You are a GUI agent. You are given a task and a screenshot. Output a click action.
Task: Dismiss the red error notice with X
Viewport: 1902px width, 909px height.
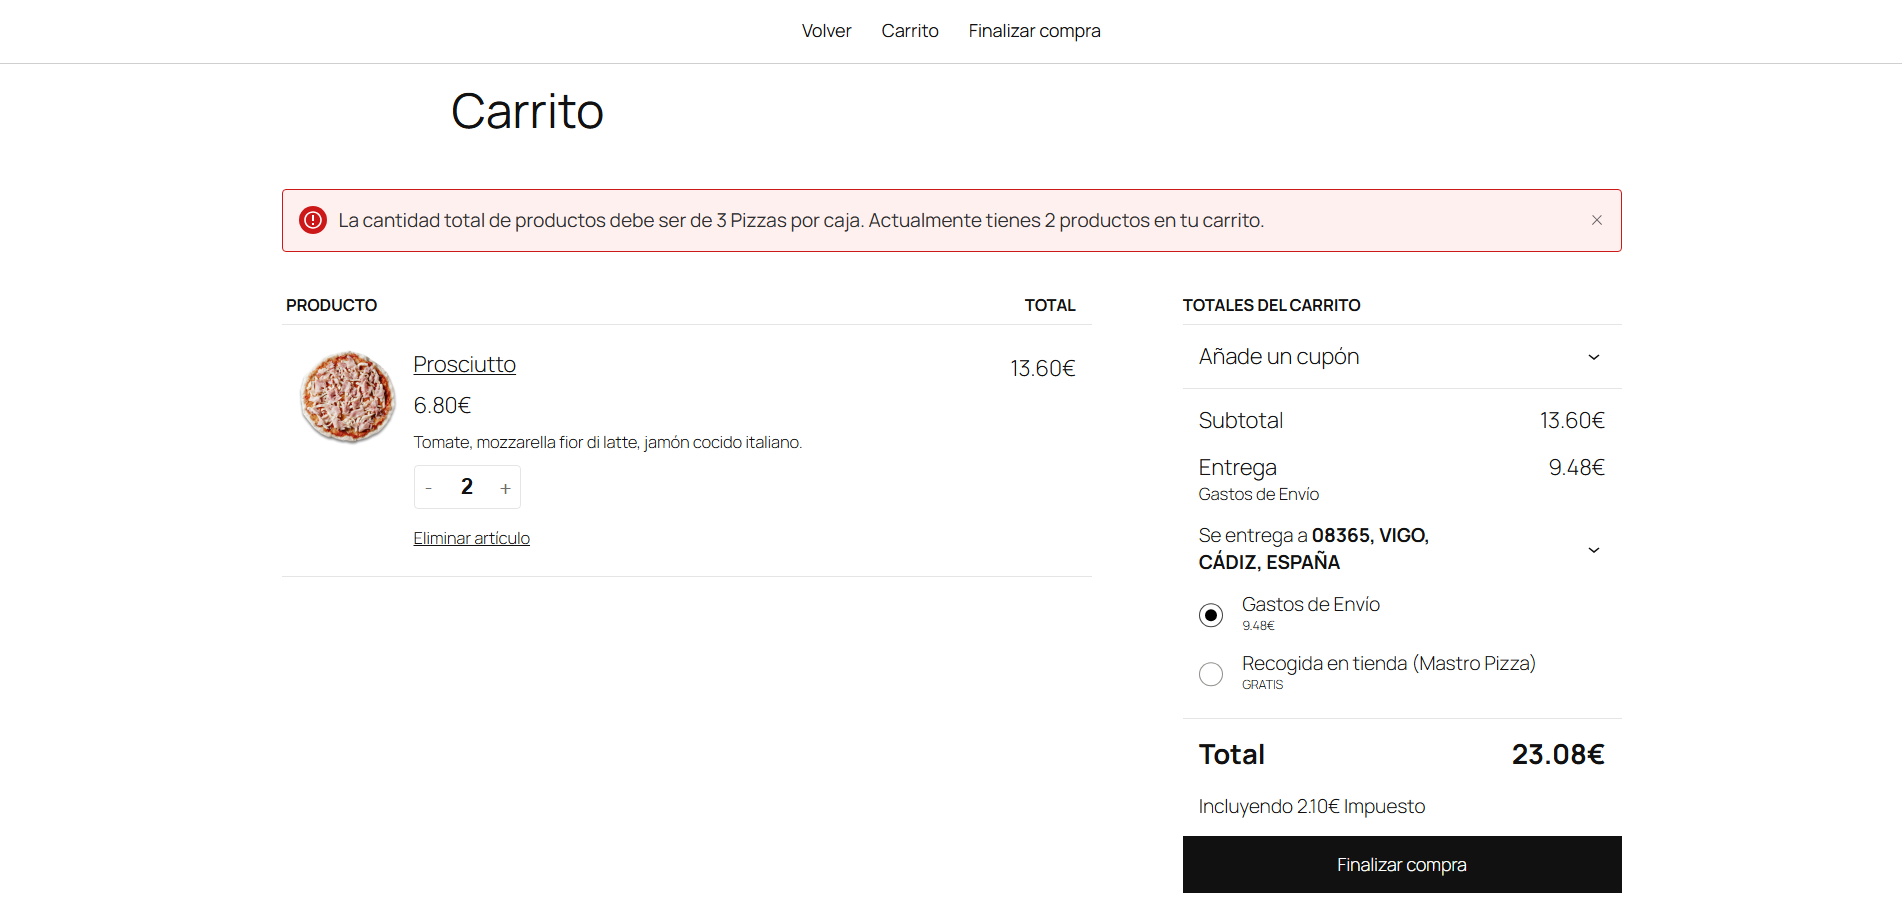click(1596, 220)
